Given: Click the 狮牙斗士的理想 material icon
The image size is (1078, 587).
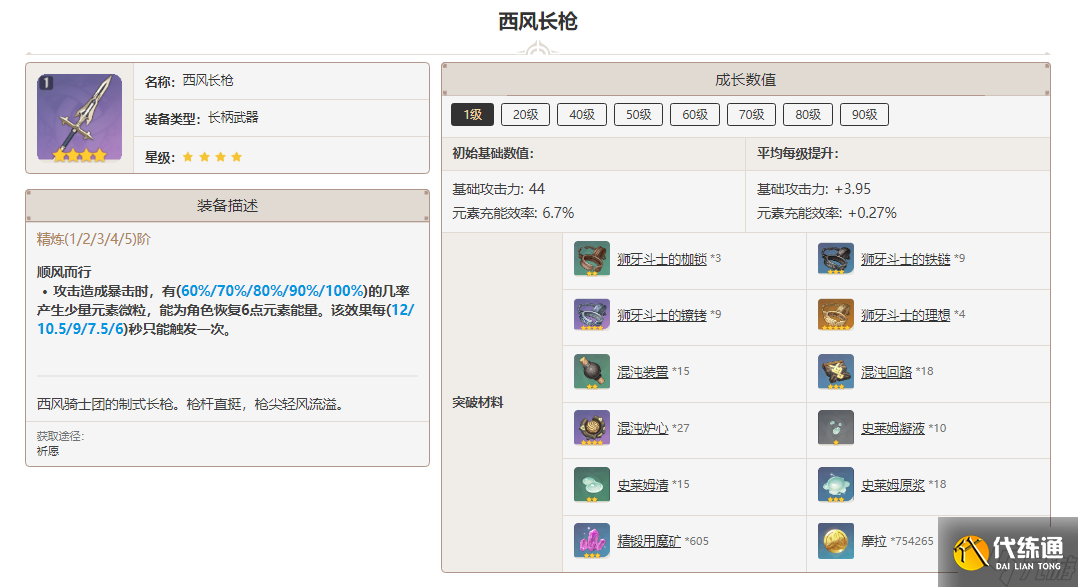Looking at the screenshot, I should pos(836,315).
